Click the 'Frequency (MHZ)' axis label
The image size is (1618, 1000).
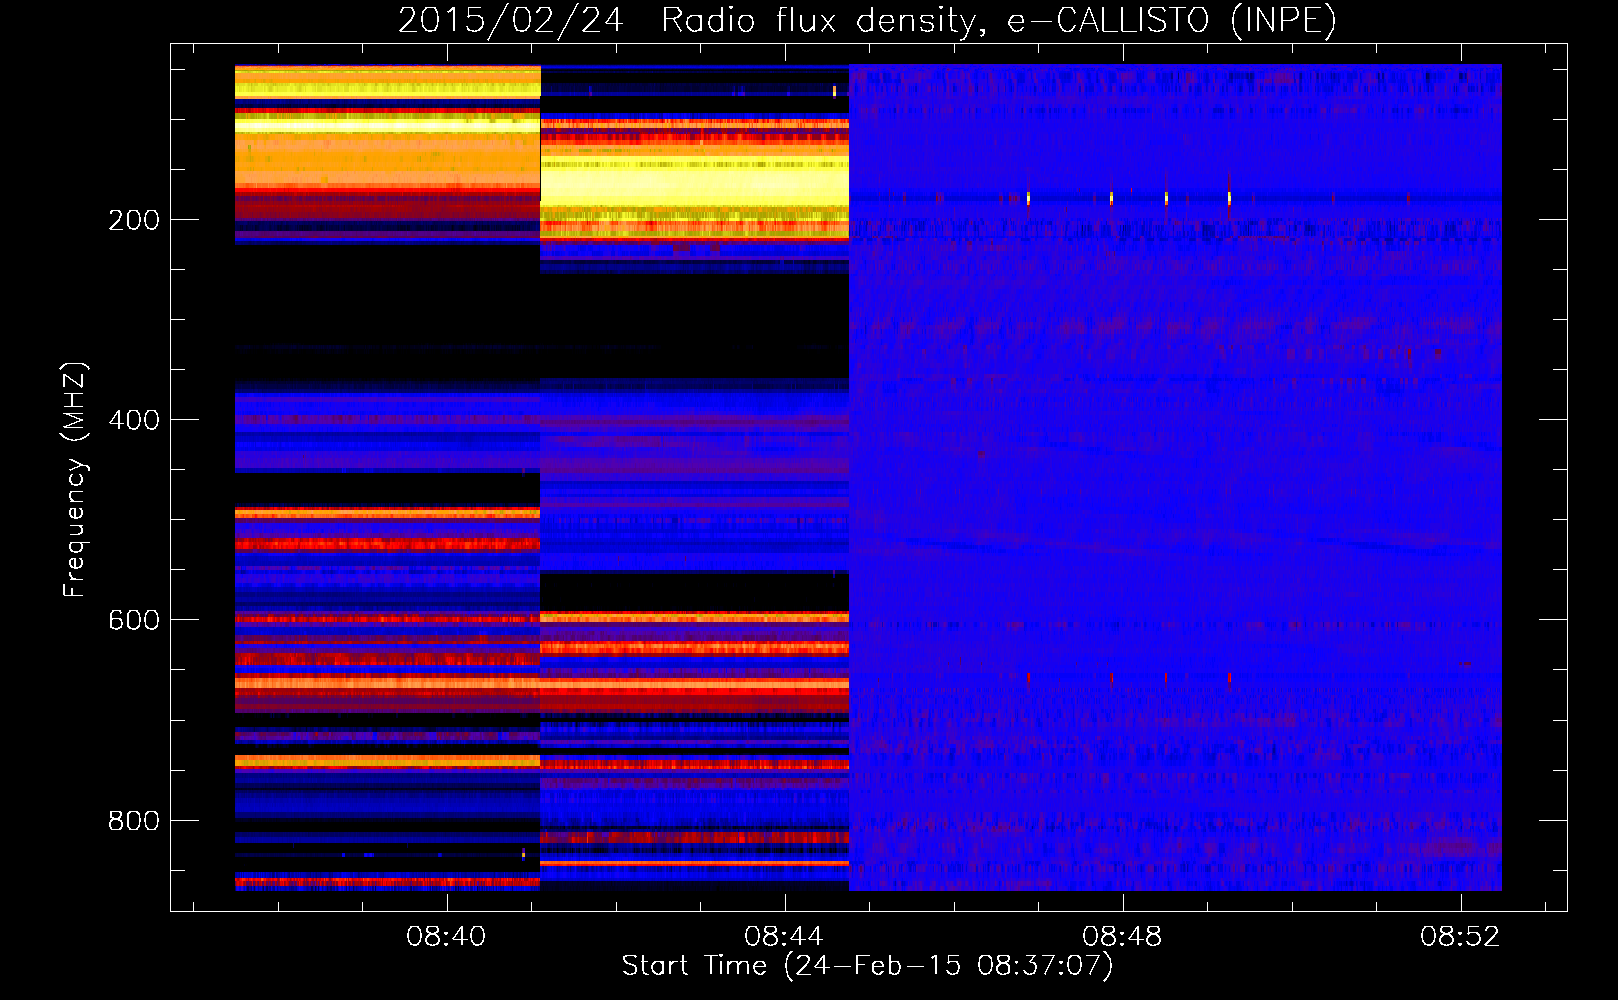[75, 480]
